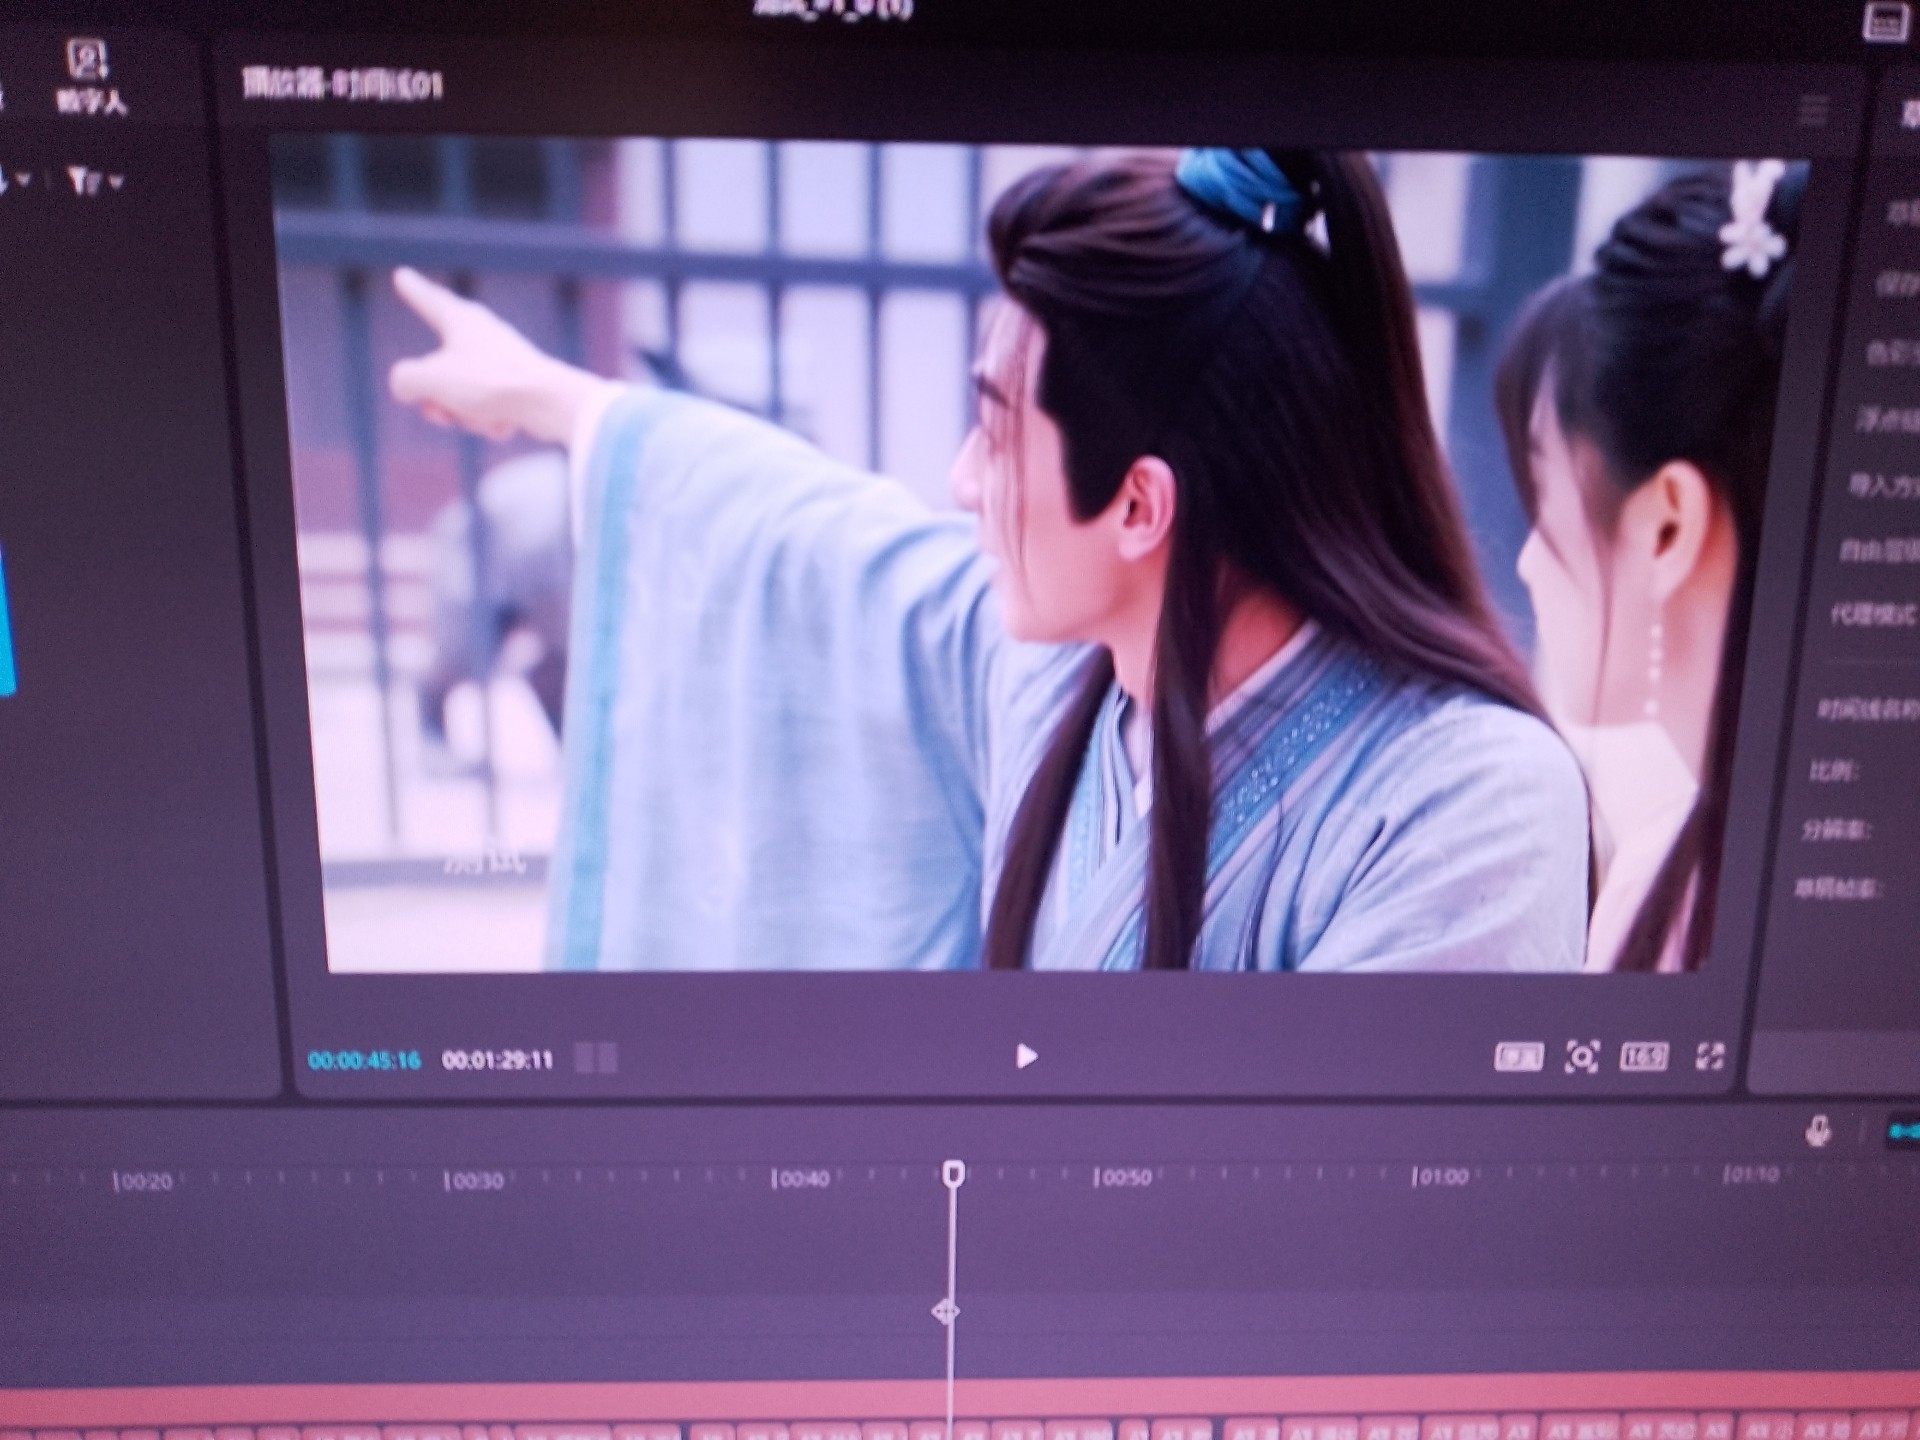Screen dimensions: 1920x1440
Task: Enter fullscreen preview mode
Action: (1710, 1057)
